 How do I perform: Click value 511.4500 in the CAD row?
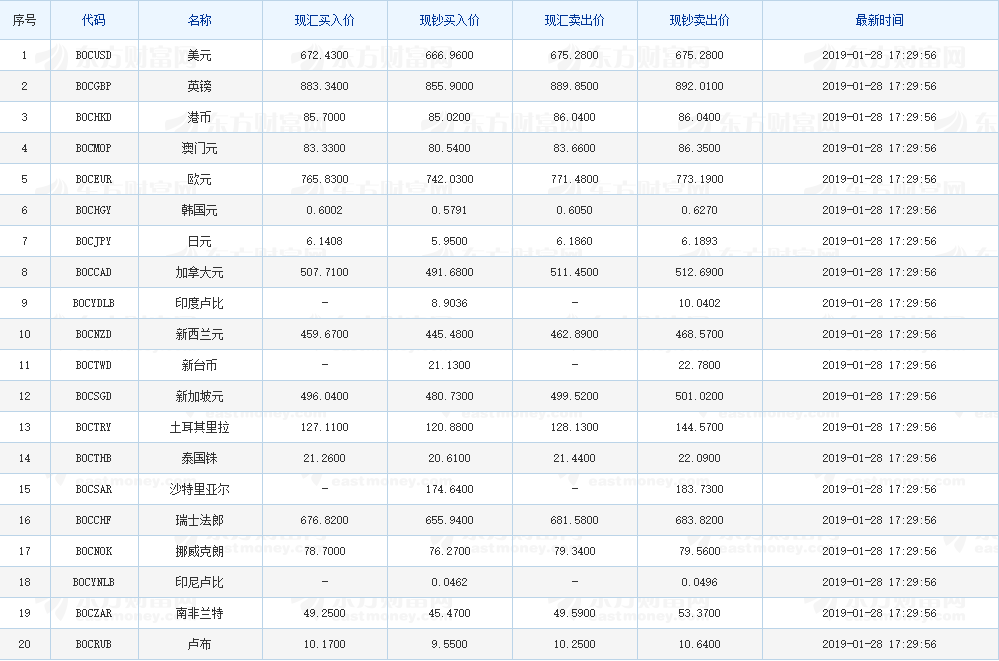tap(574, 272)
